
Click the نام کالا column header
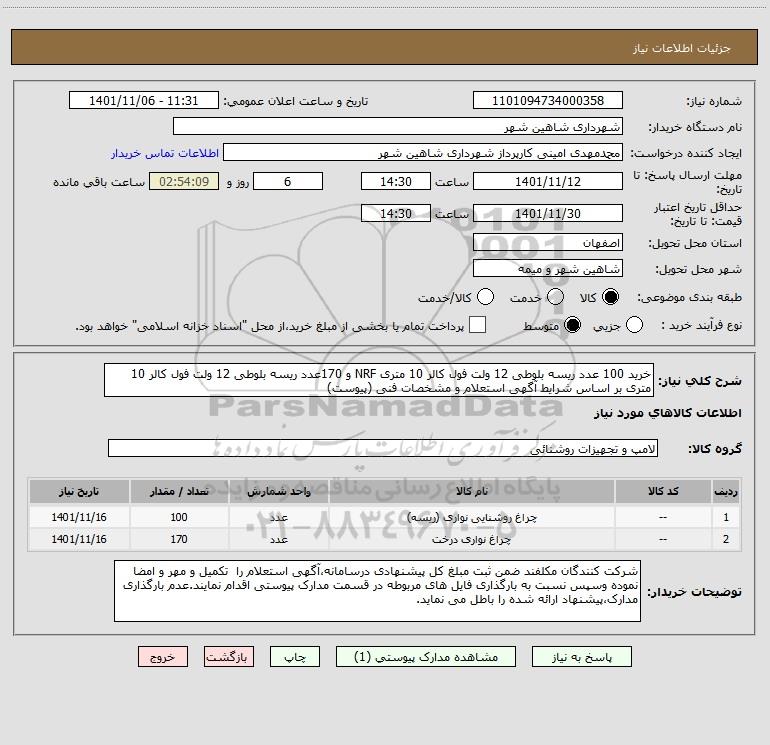(x=471, y=491)
